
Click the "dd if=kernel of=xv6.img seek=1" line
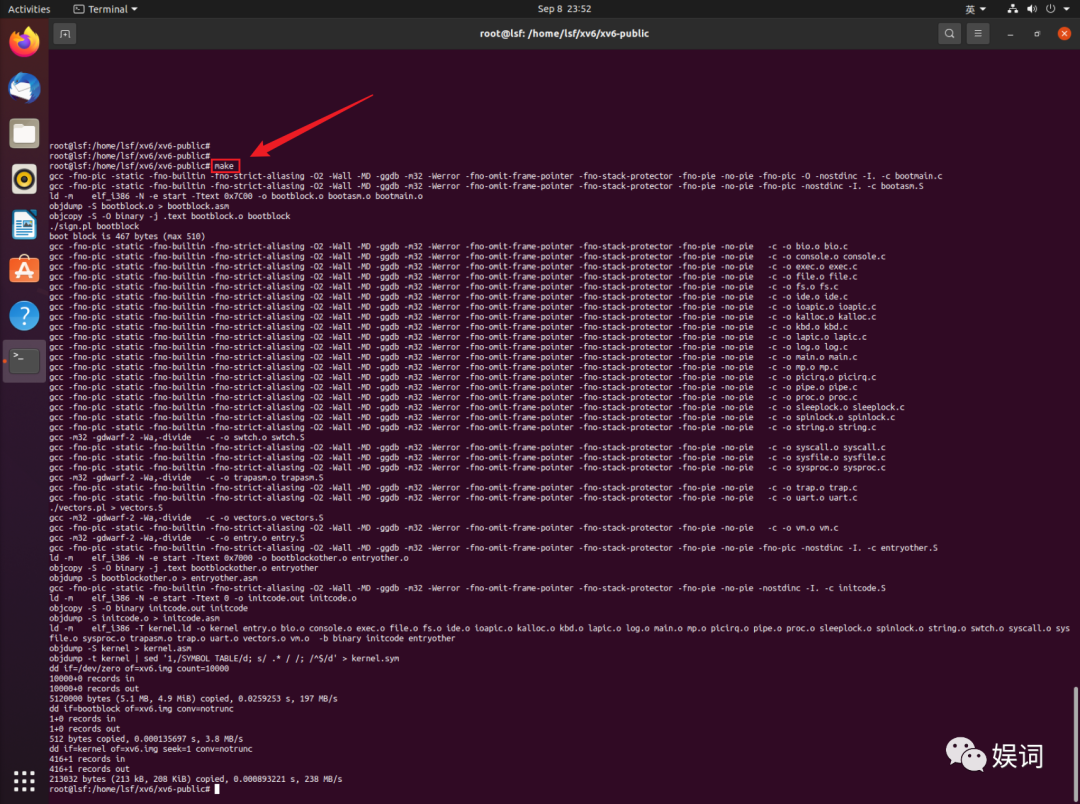click(x=151, y=749)
